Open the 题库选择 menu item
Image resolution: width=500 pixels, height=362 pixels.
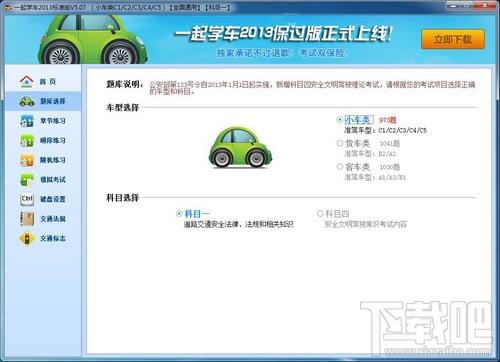pos(43,101)
